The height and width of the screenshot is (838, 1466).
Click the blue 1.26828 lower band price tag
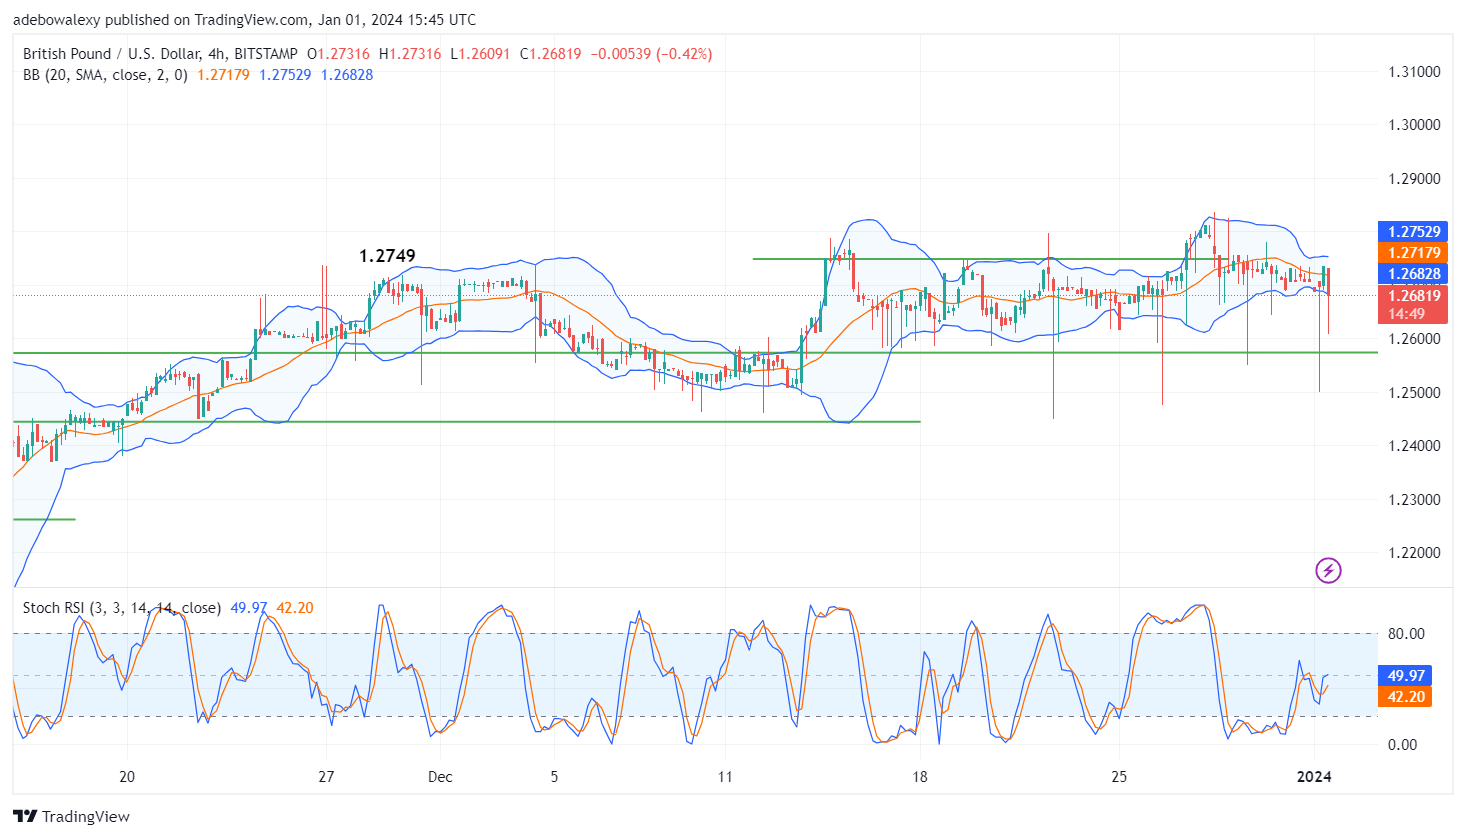point(1413,274)
